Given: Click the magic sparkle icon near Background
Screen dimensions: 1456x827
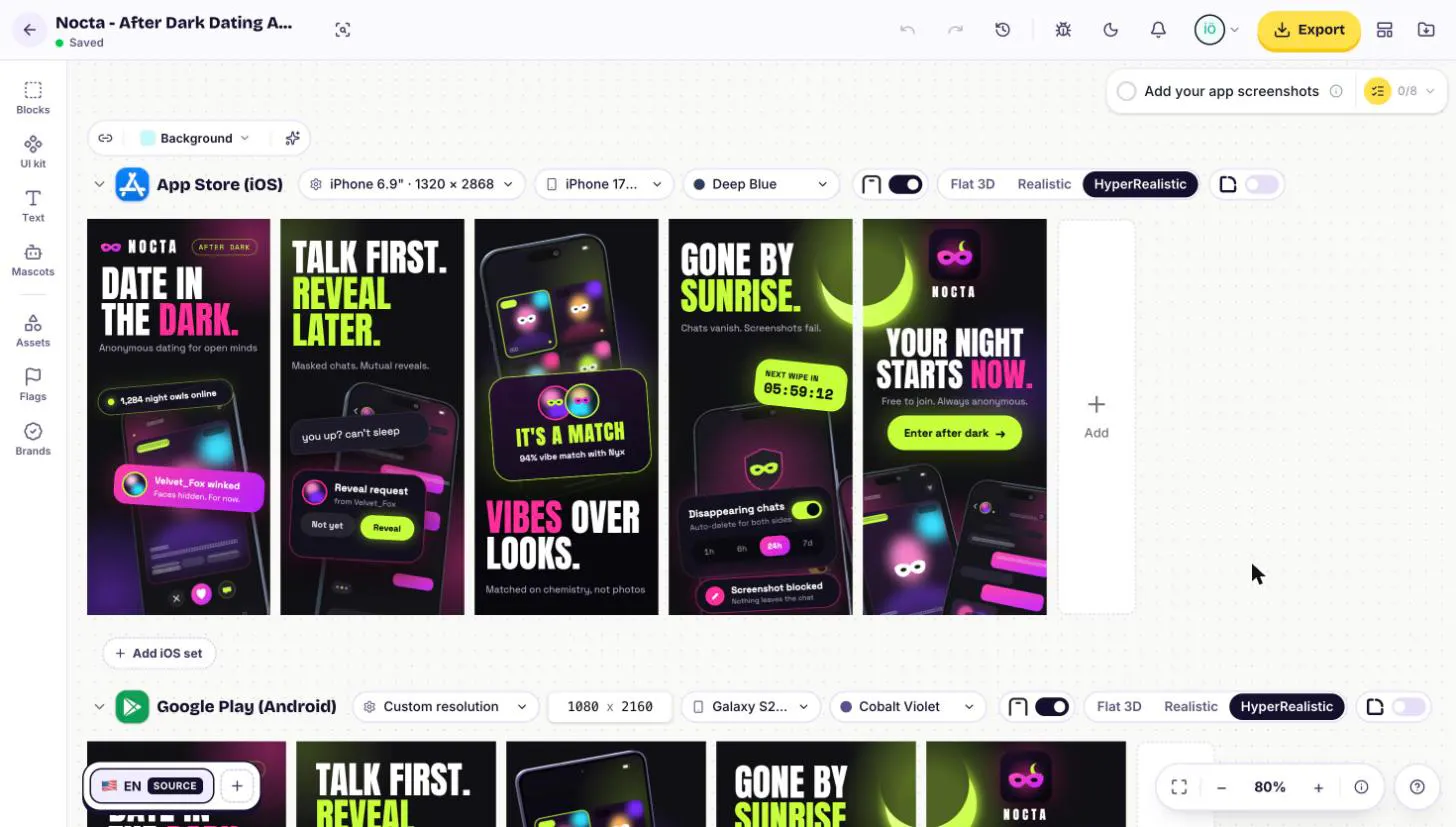Looking at the screenshot, I should point(292,138).
